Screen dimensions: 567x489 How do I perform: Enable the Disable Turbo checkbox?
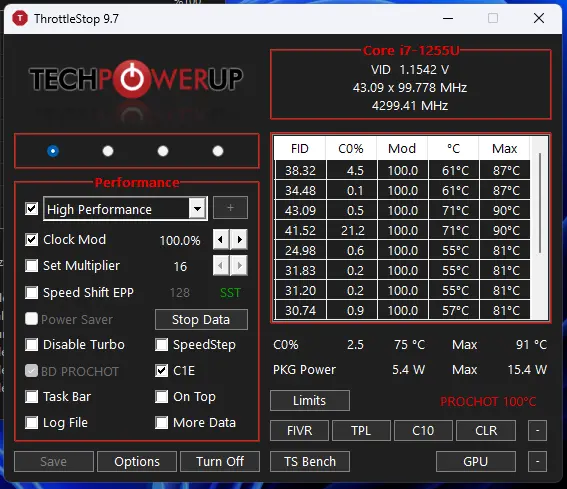(x=31, y=345)
